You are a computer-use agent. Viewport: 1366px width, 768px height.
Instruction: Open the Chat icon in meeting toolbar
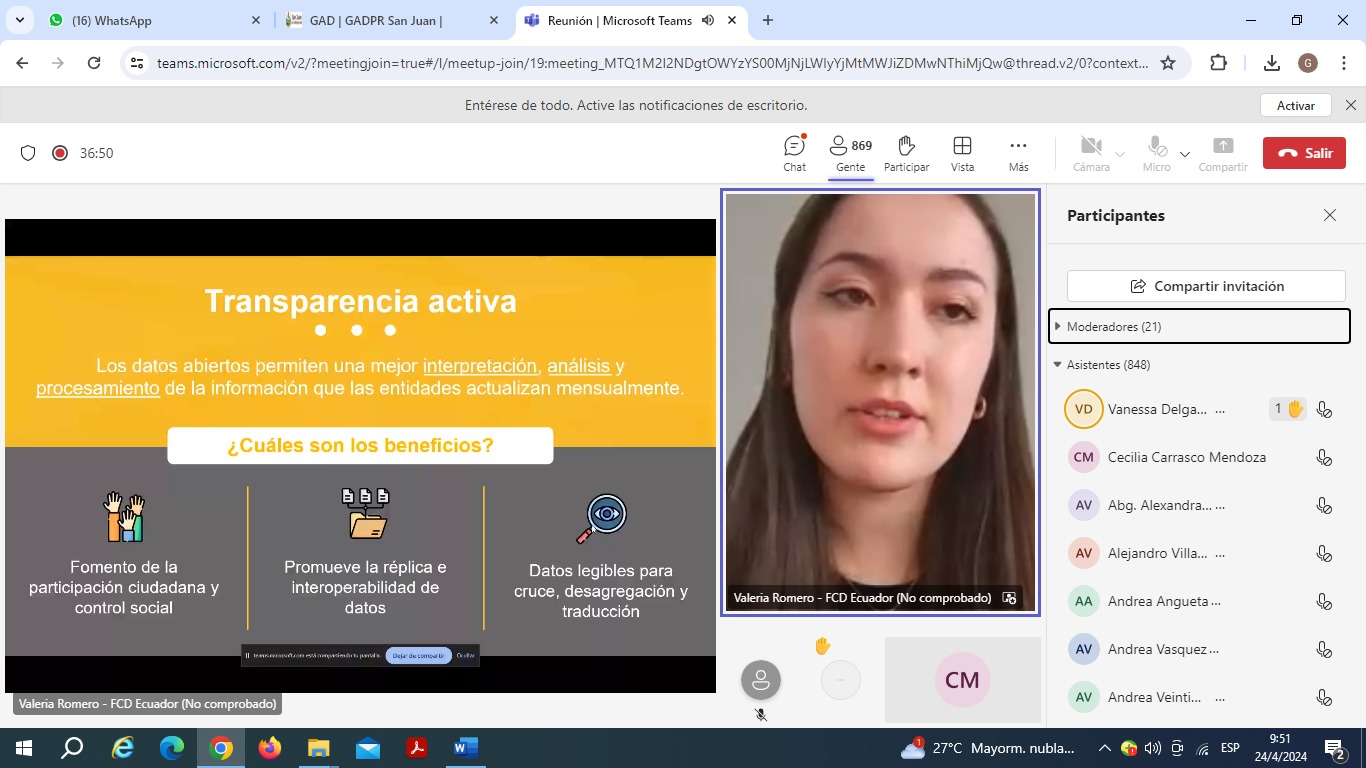pos(794,147)
